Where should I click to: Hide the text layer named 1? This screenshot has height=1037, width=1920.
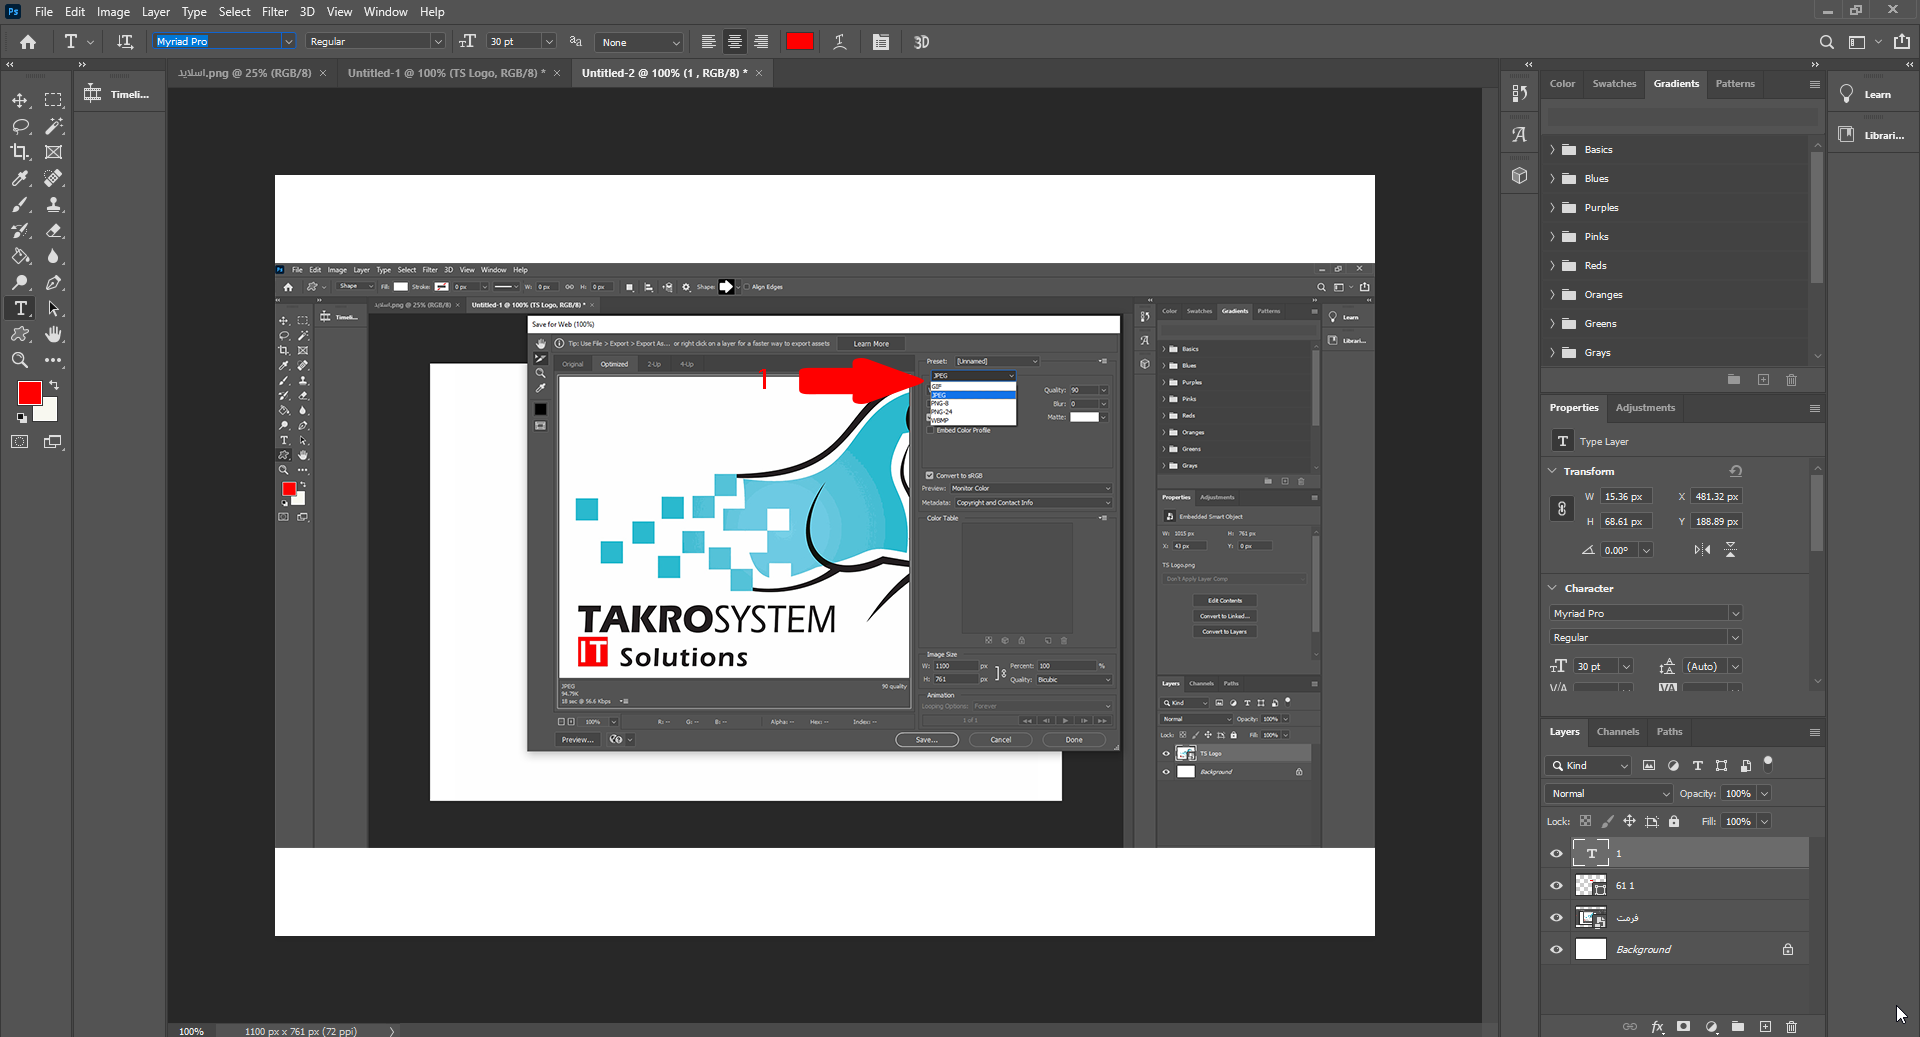click(1556, 854)
